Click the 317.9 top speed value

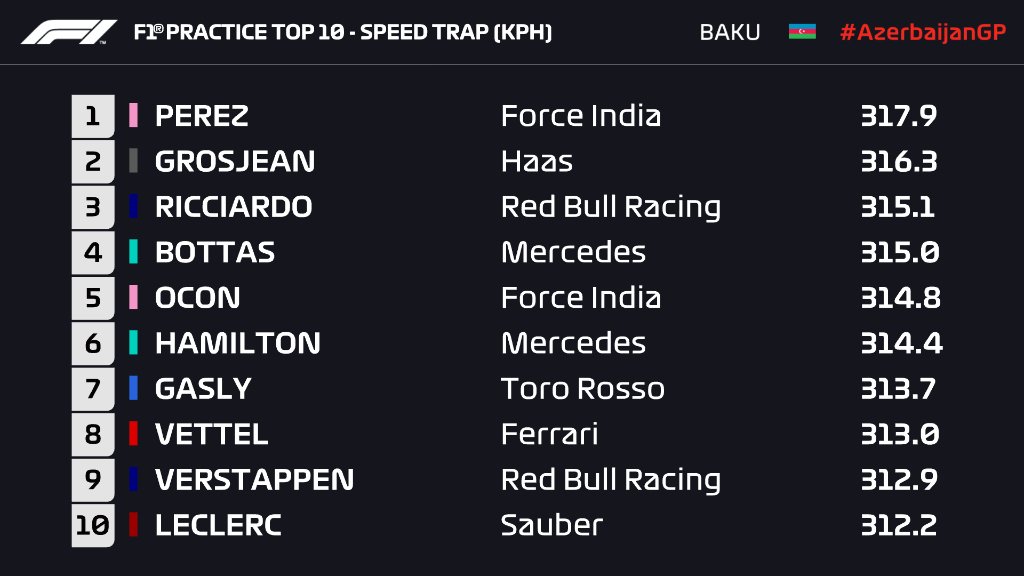point(898,116)
